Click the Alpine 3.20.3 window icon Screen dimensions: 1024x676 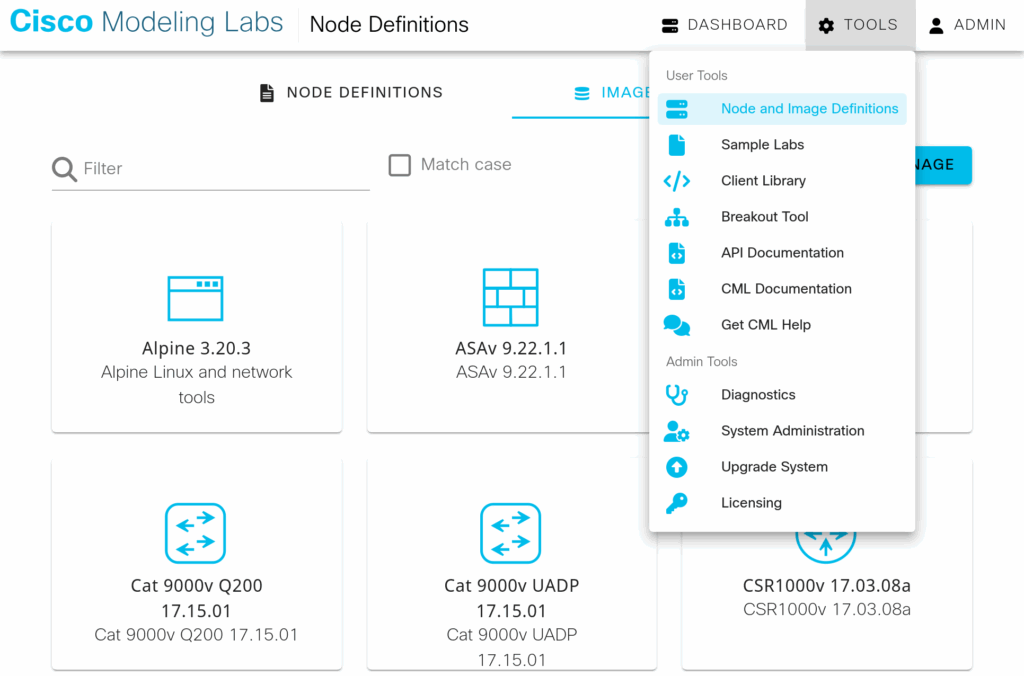pyautogui.click(x=195, y=298)
